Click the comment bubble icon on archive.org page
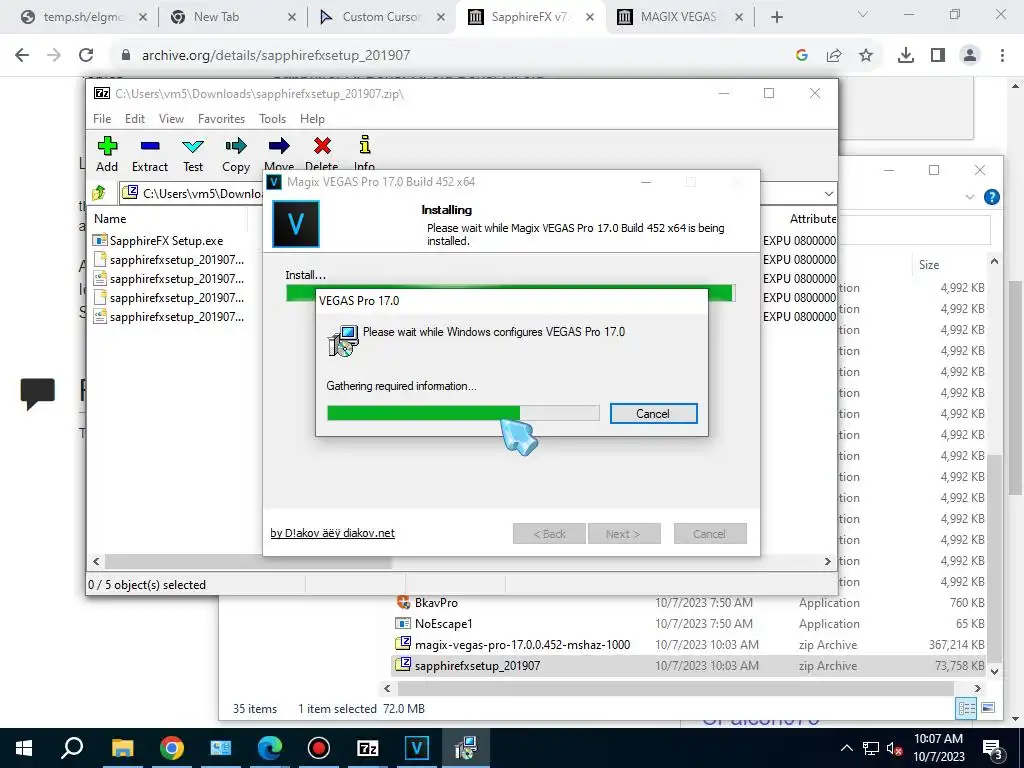This screenshot has width=1024, height=768. coord(38,393)
